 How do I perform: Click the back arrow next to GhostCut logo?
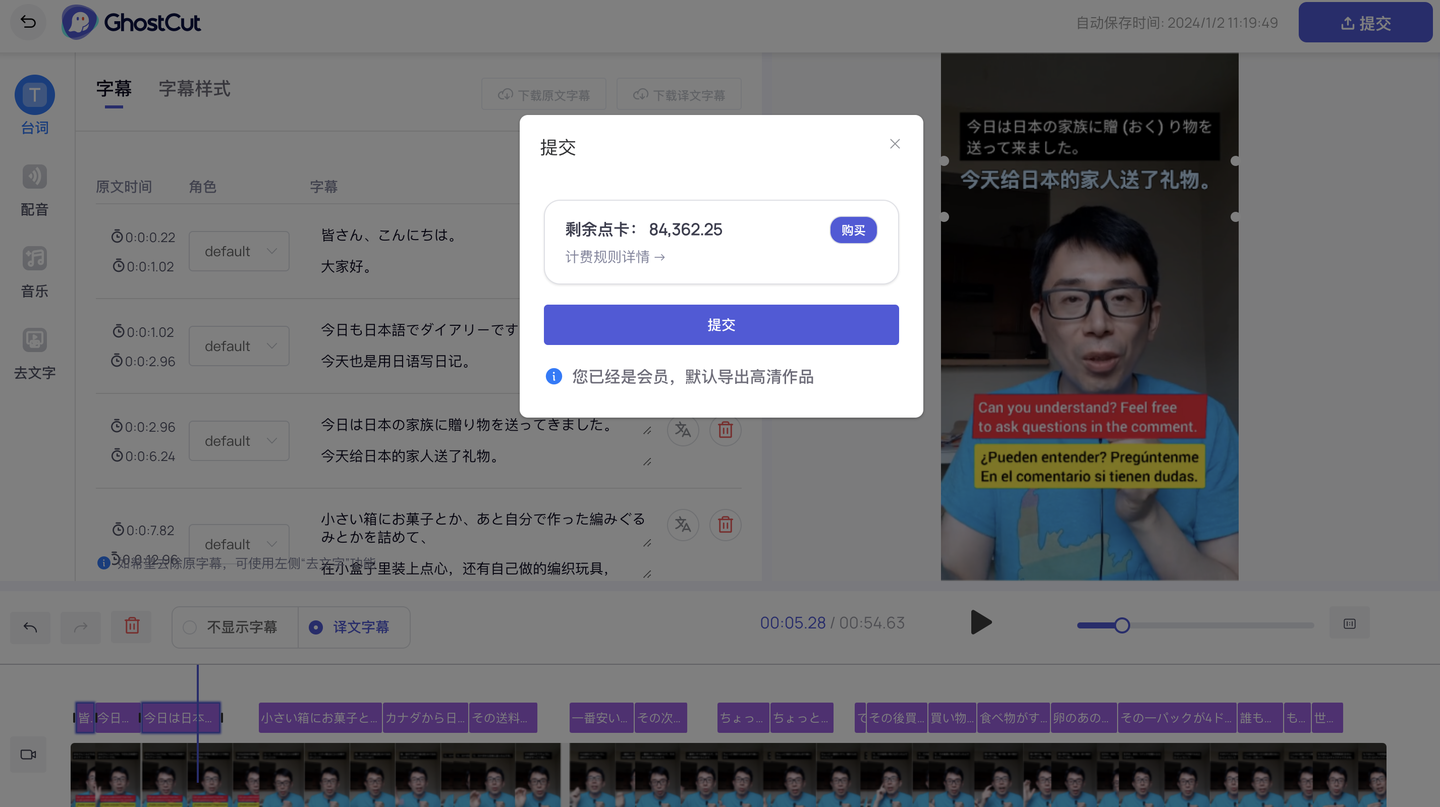click(28, 22)
